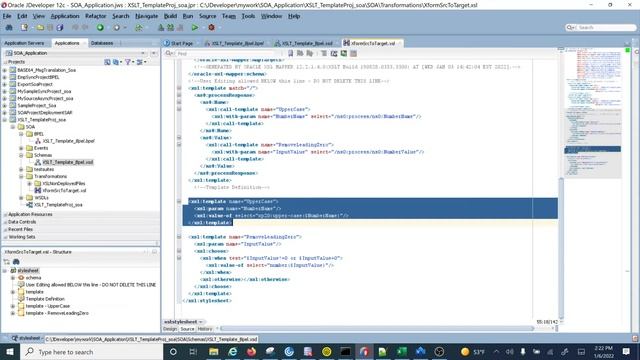
Task: Expand the Data Controls section
Action: (5, 222)
